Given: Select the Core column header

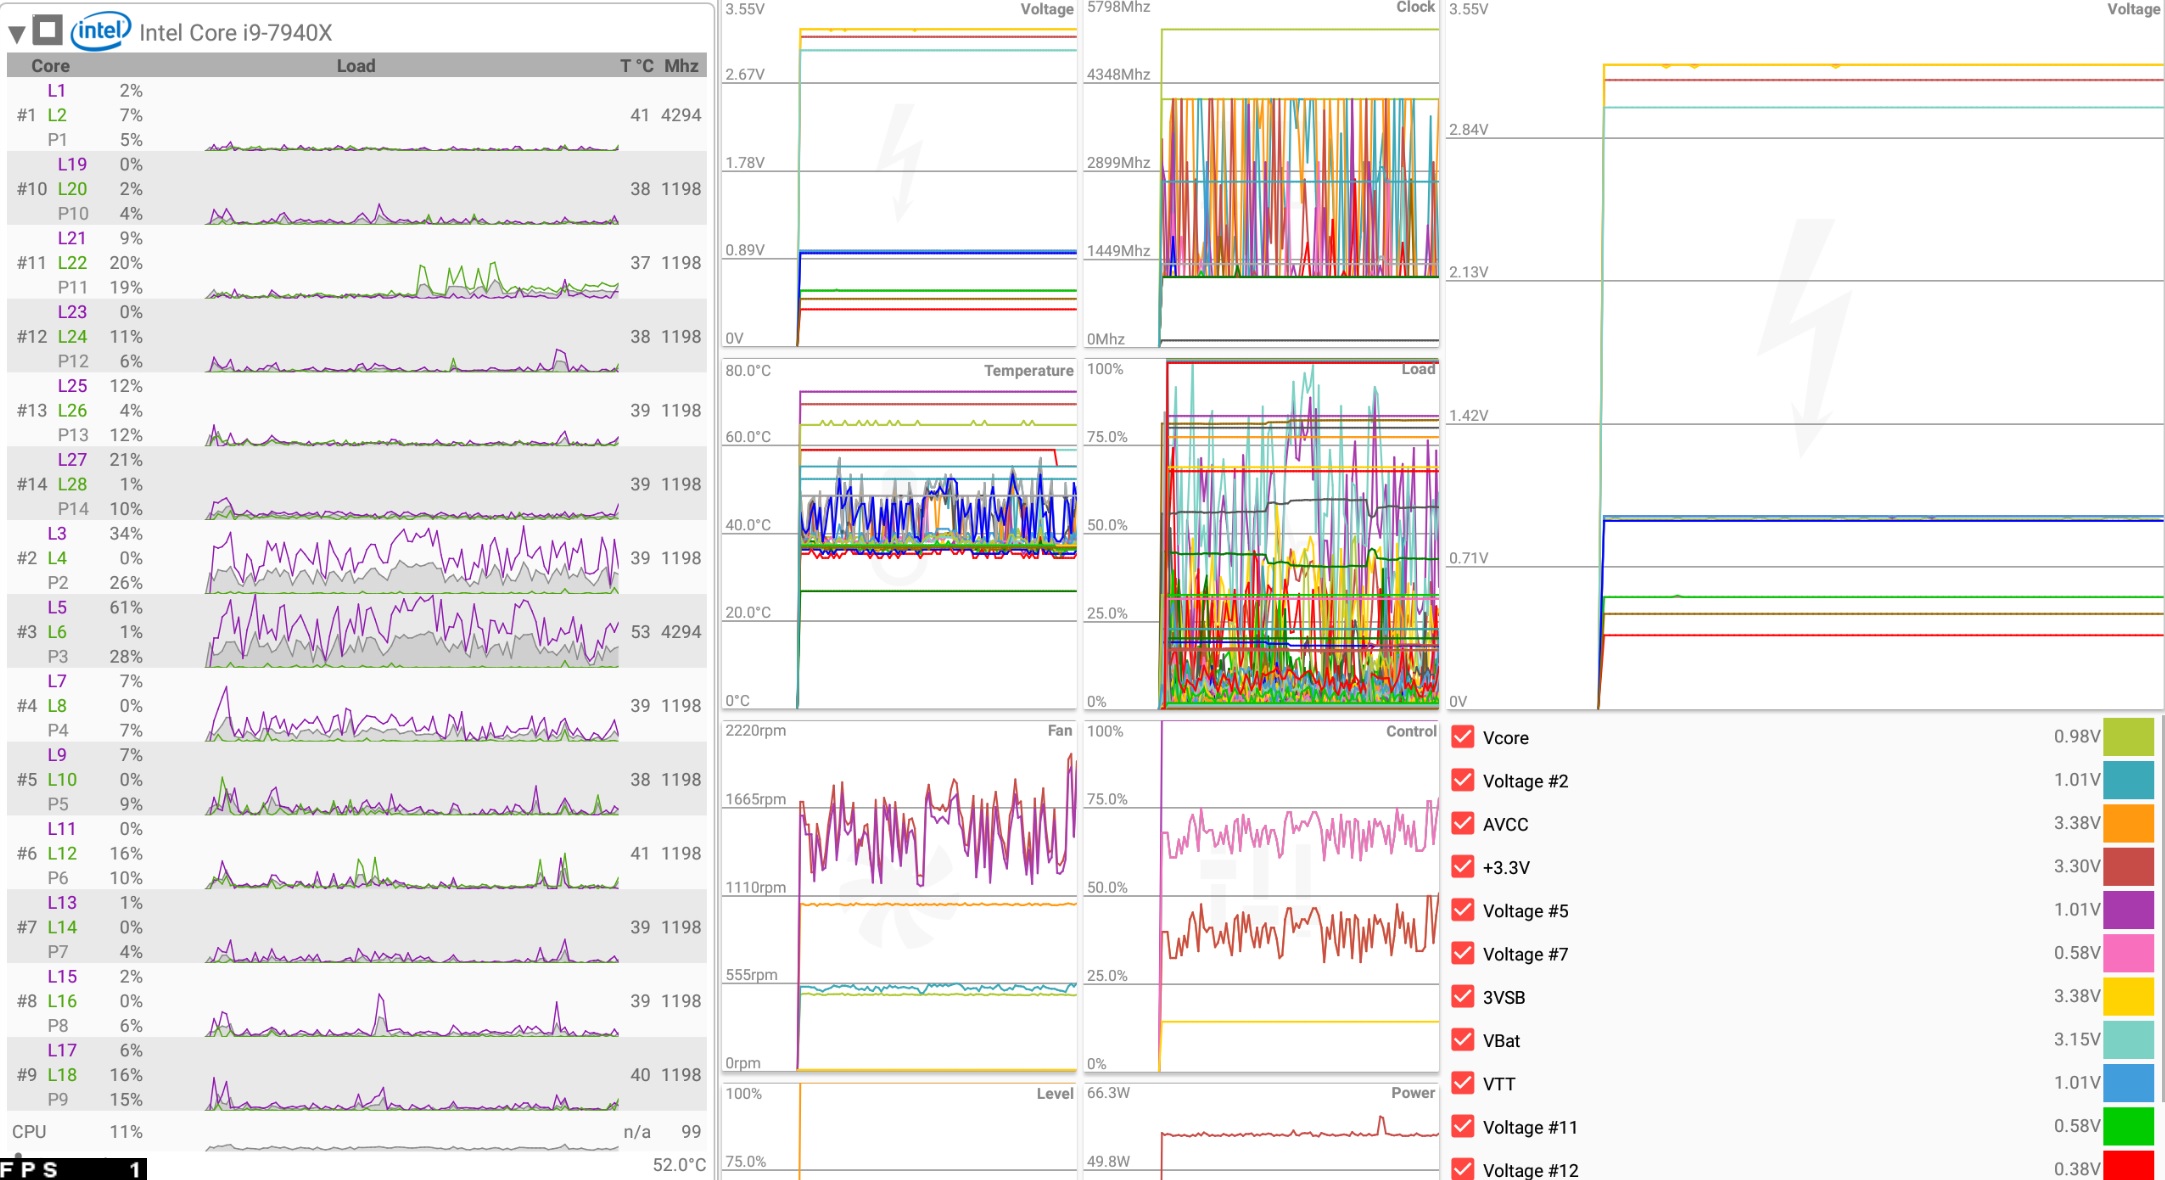Looking at the screenshot, I should [50, 66].
